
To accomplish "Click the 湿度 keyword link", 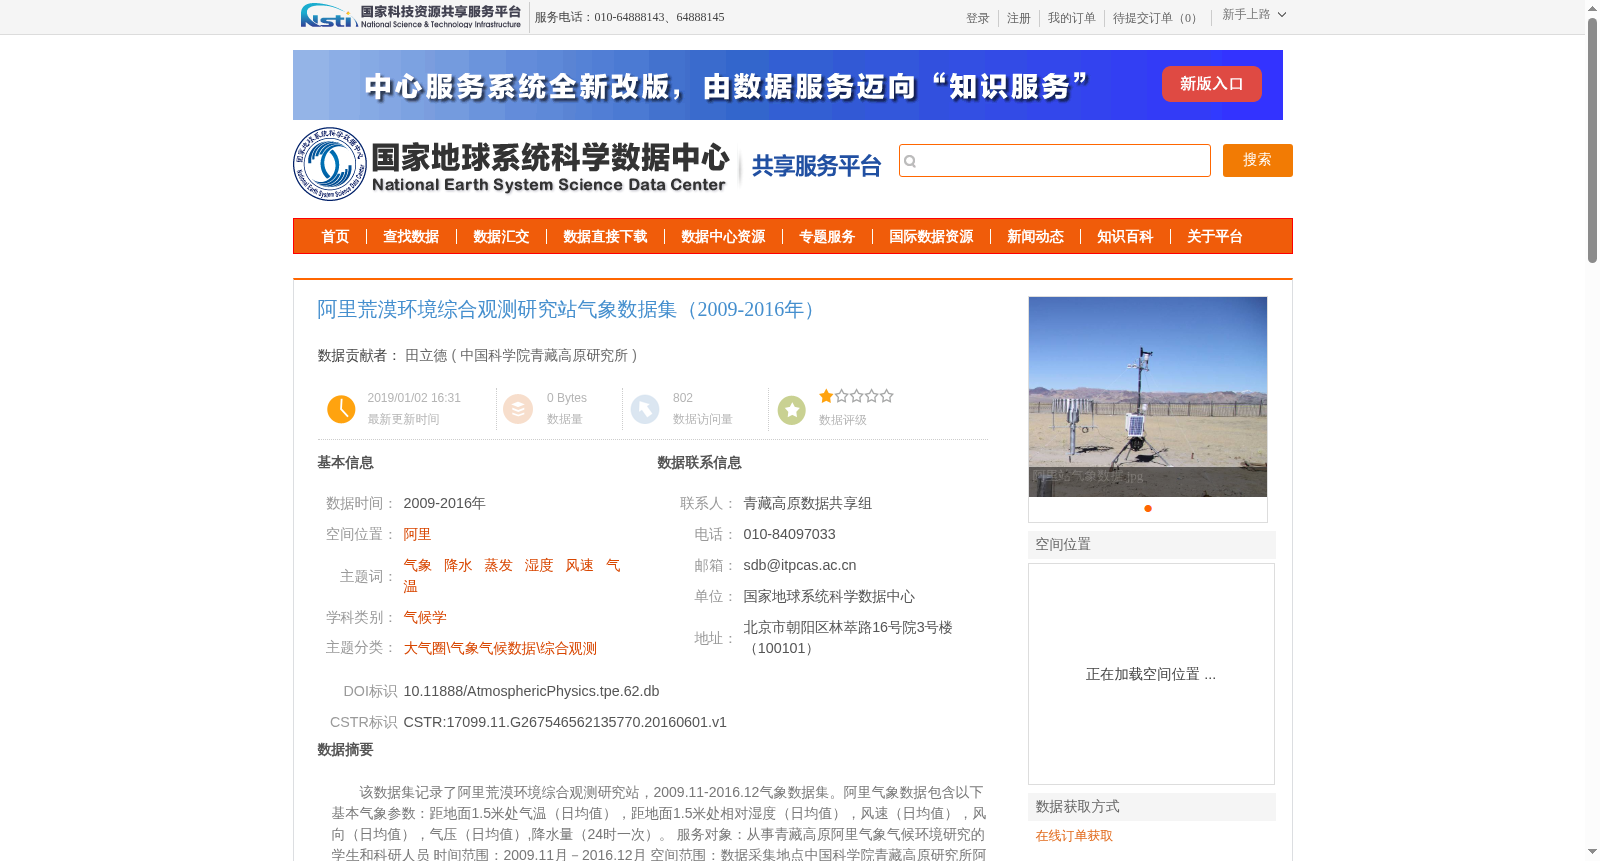I will [539, 565].
